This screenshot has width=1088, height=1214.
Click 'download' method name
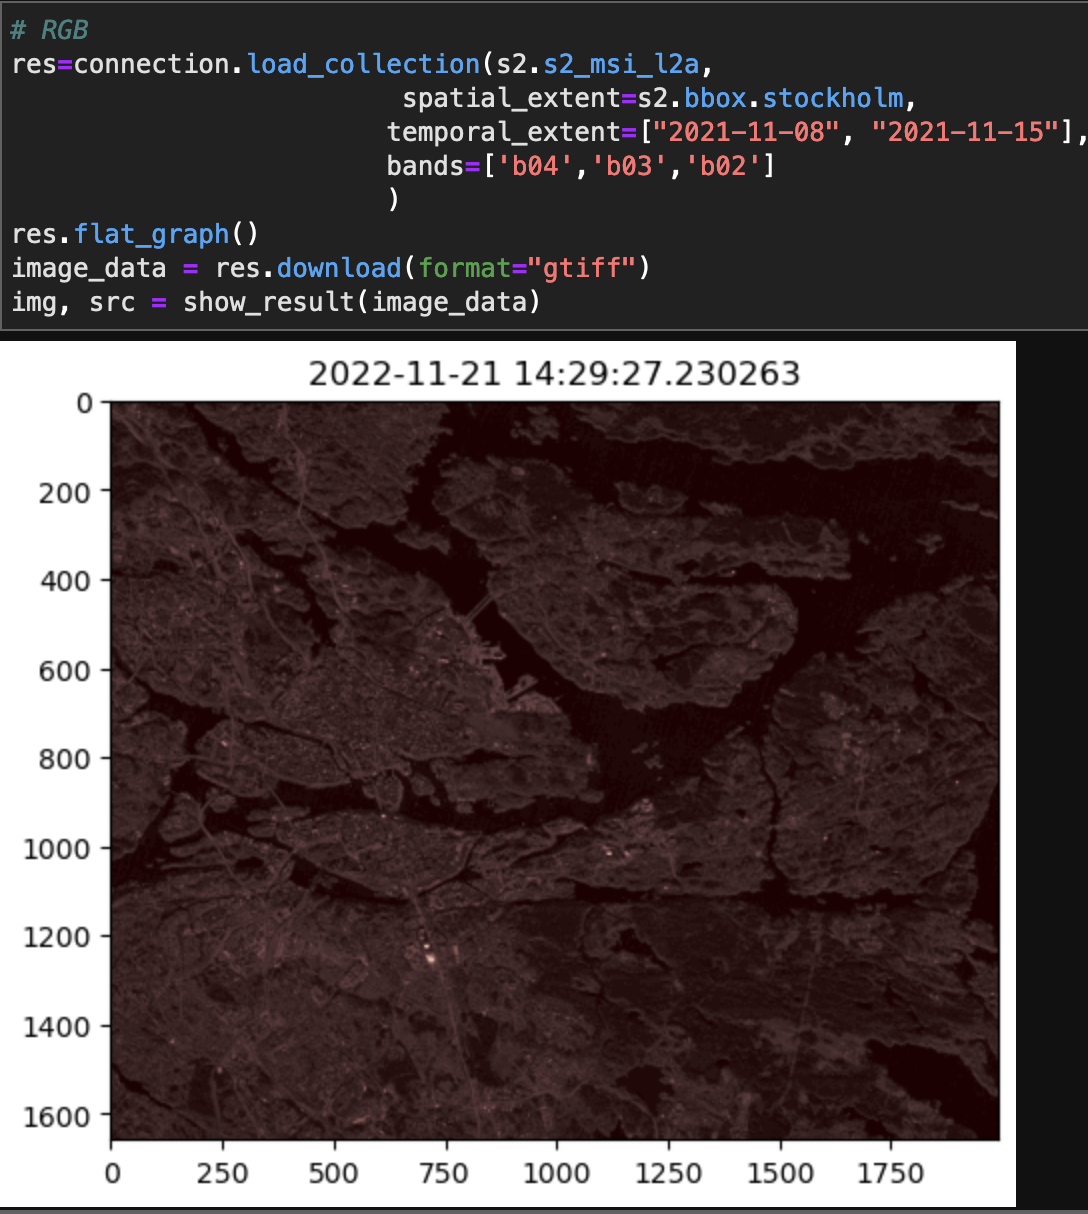click(x=339, y=268)
